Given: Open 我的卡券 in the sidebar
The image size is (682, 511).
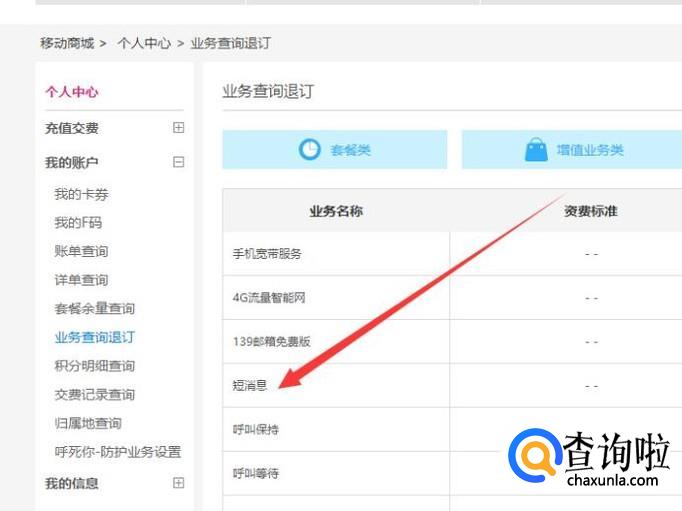Looking at the screenshot, I should (81, 194).
